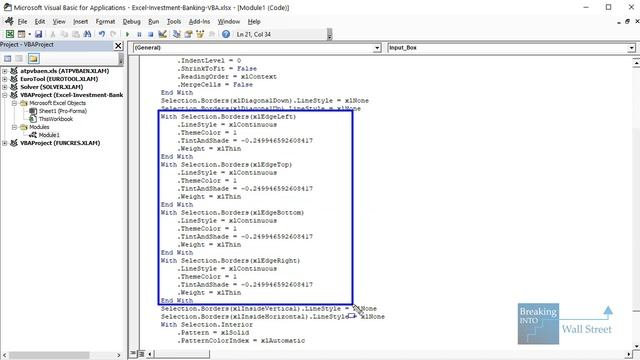Switch to Microsoft Excel view icon
Screen dimensions: 640x360
[9, 34]
